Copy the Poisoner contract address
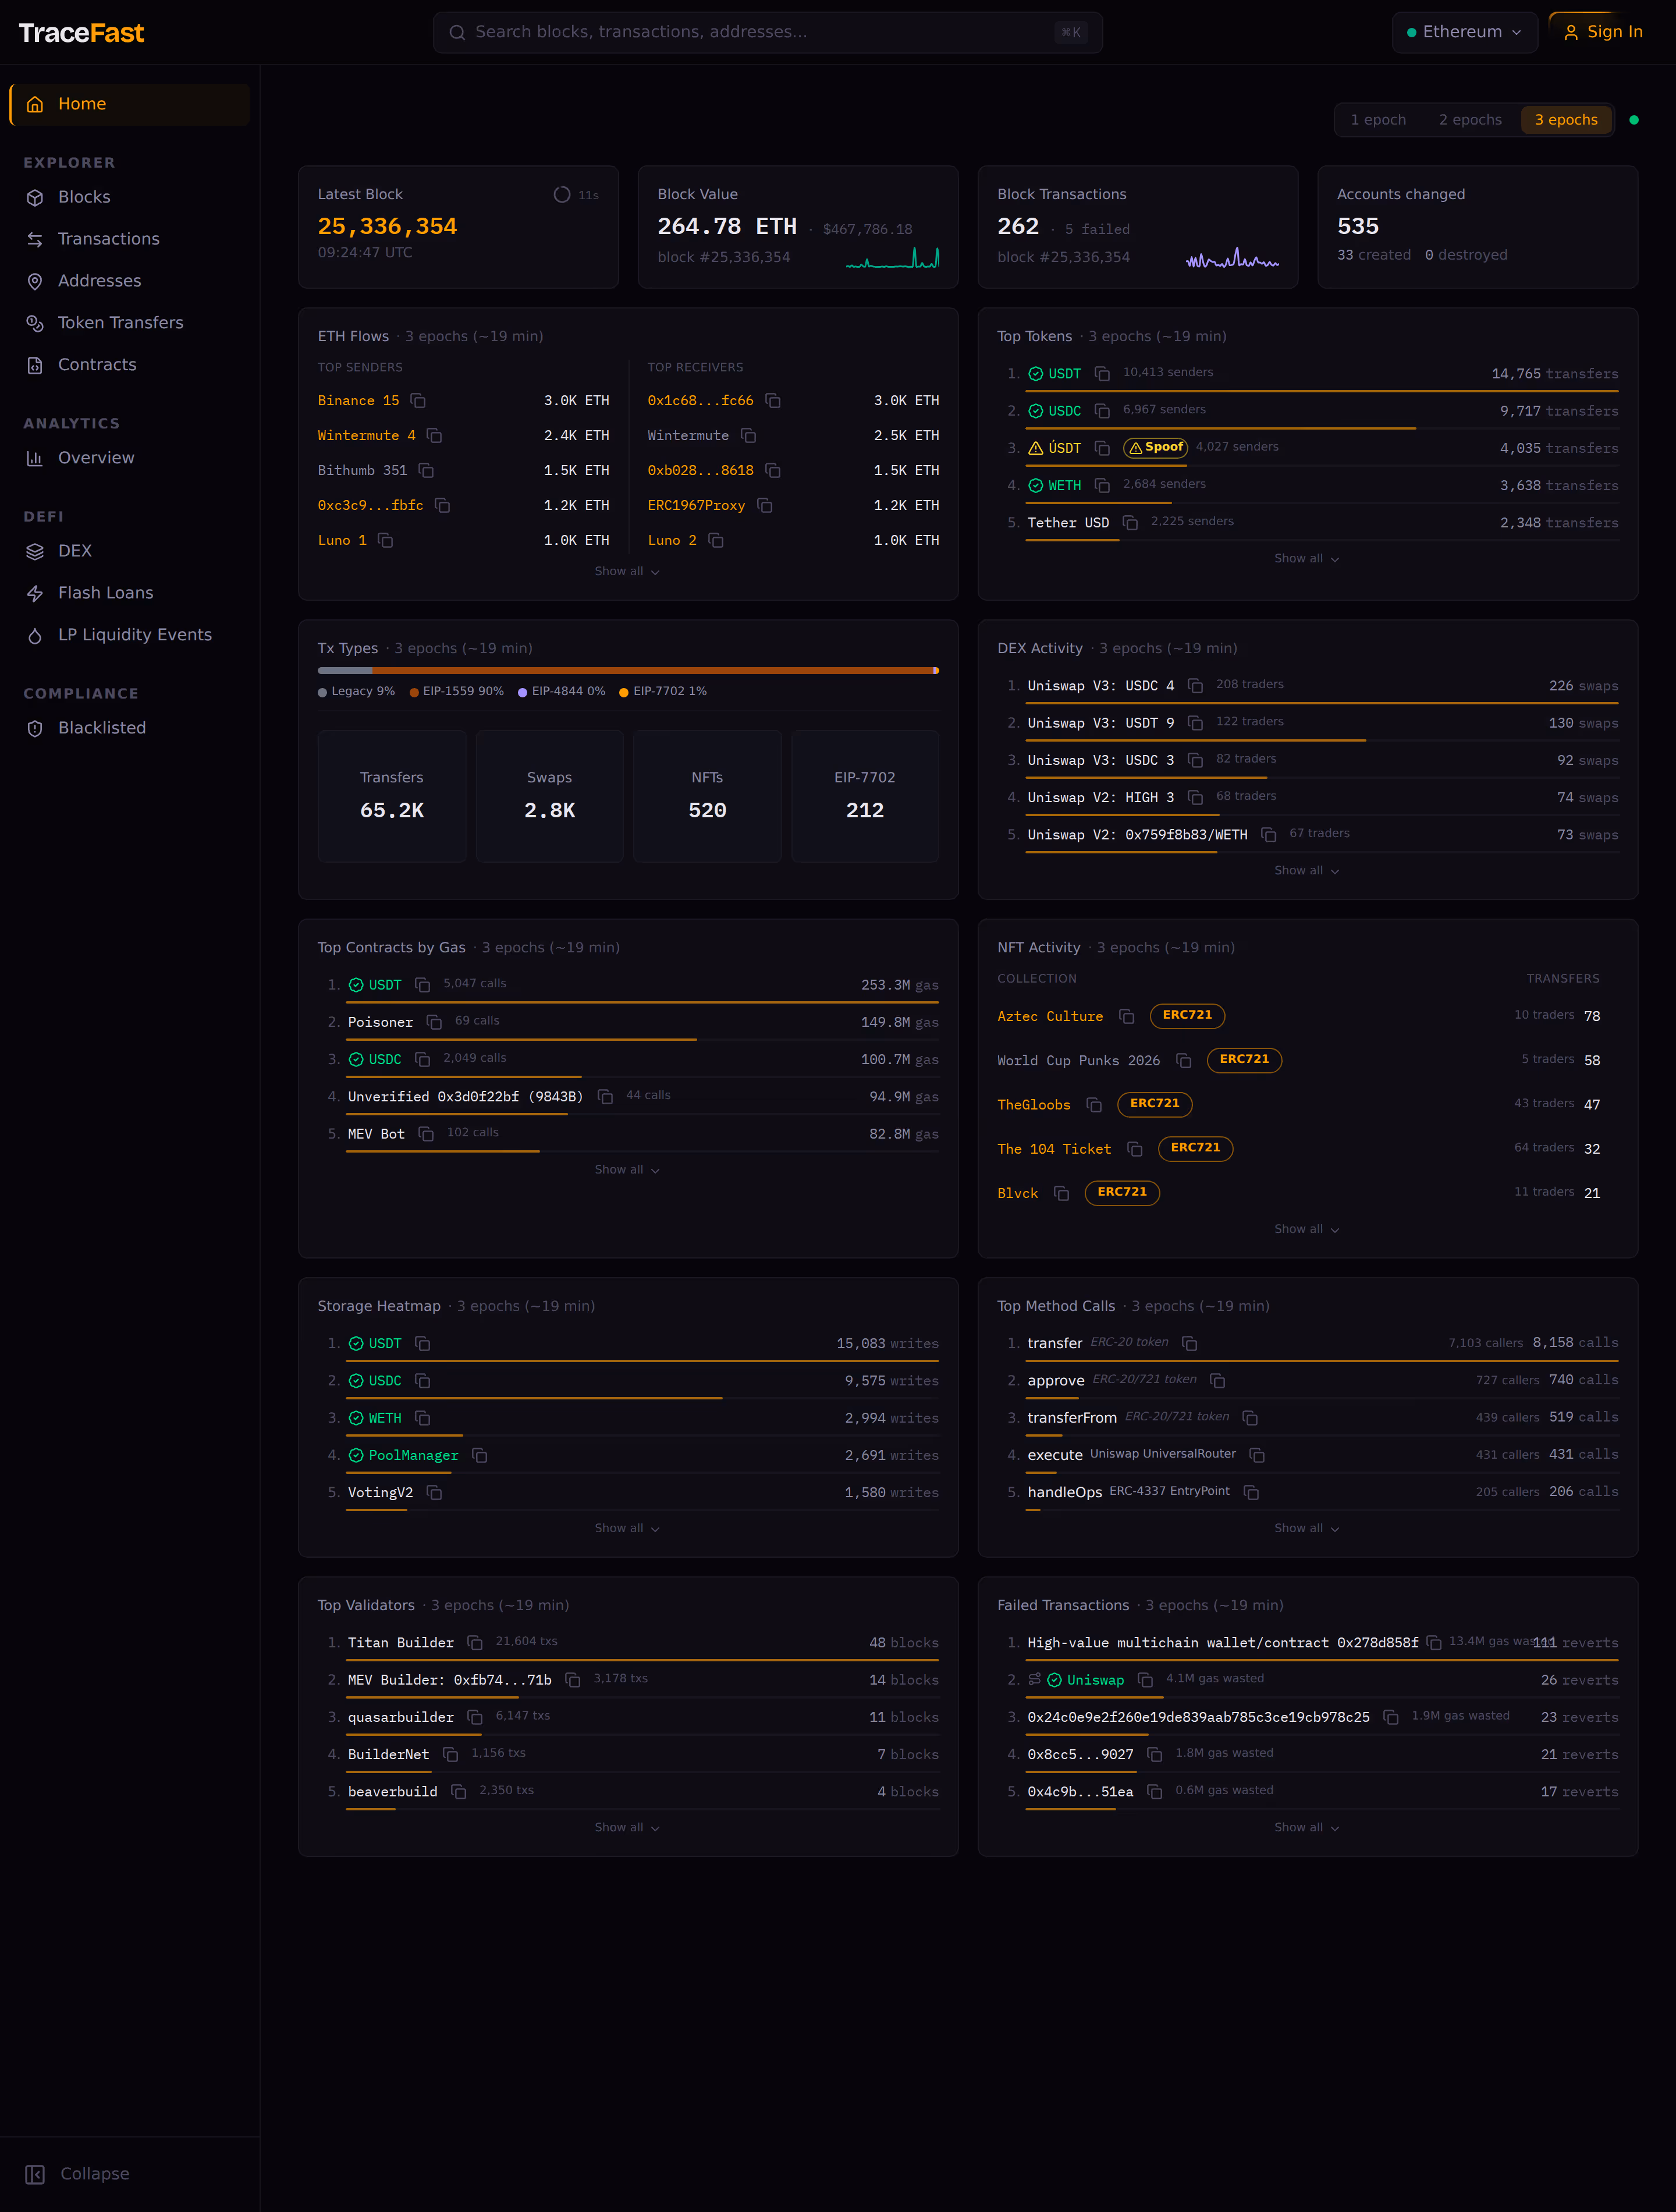 (x=434, y=1022)
